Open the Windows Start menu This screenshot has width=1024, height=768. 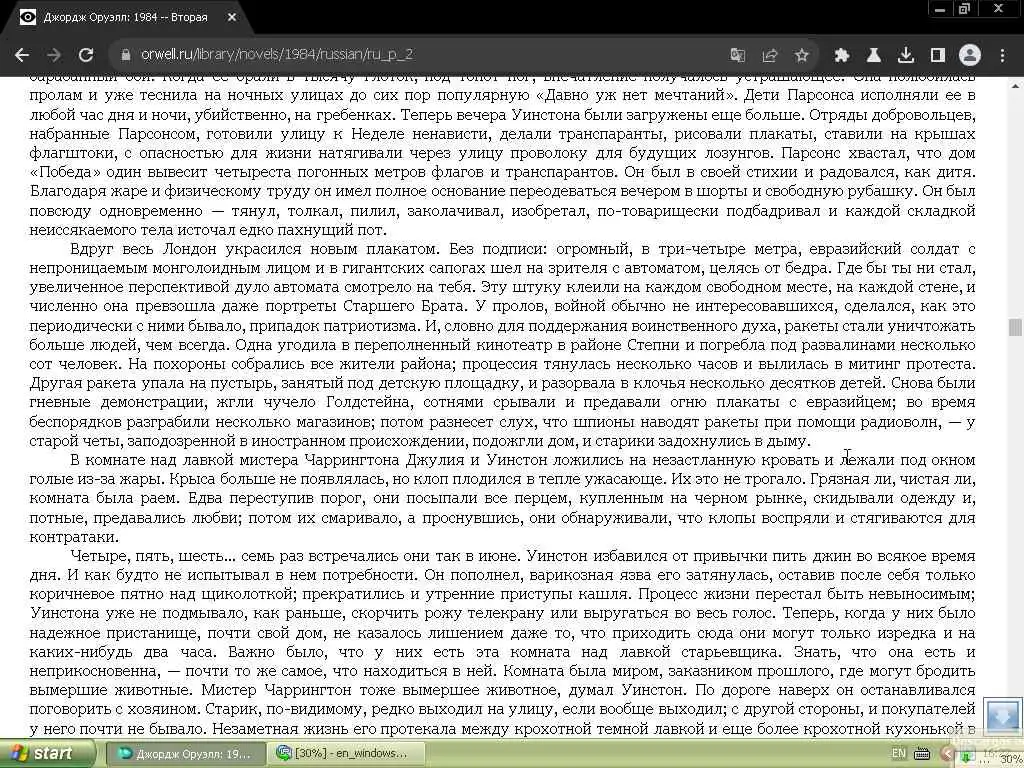(47, 754)
